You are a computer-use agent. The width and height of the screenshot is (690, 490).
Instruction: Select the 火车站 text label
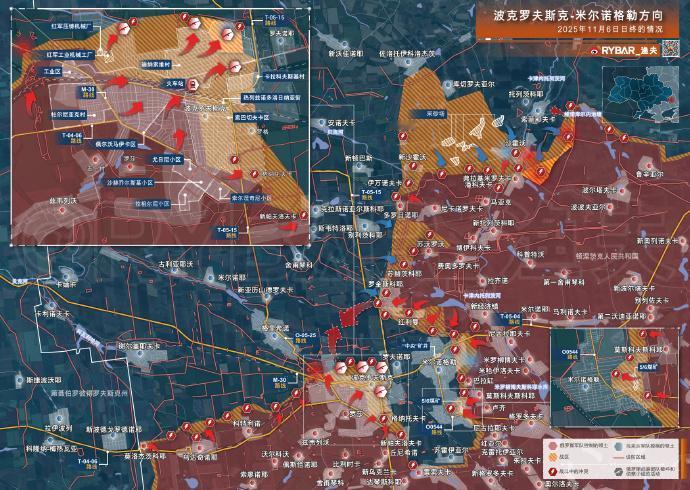point(174,84)
